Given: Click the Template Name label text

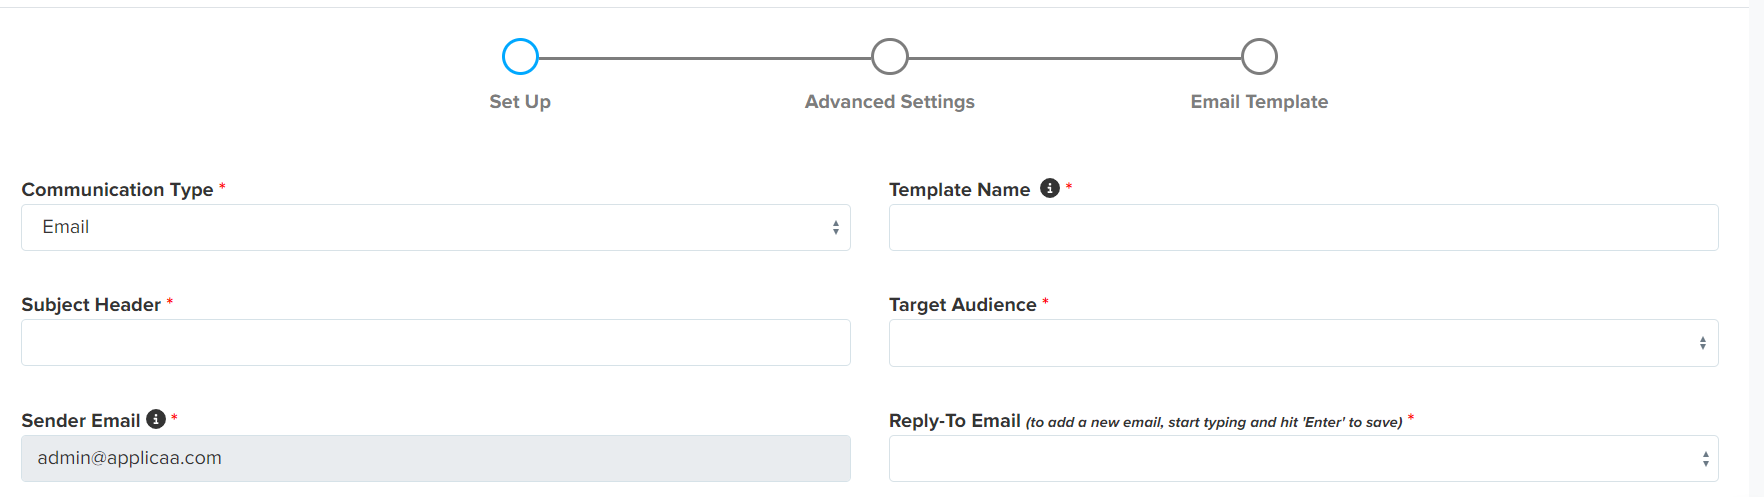Looking at the screenshot, I should coord(959,190).
